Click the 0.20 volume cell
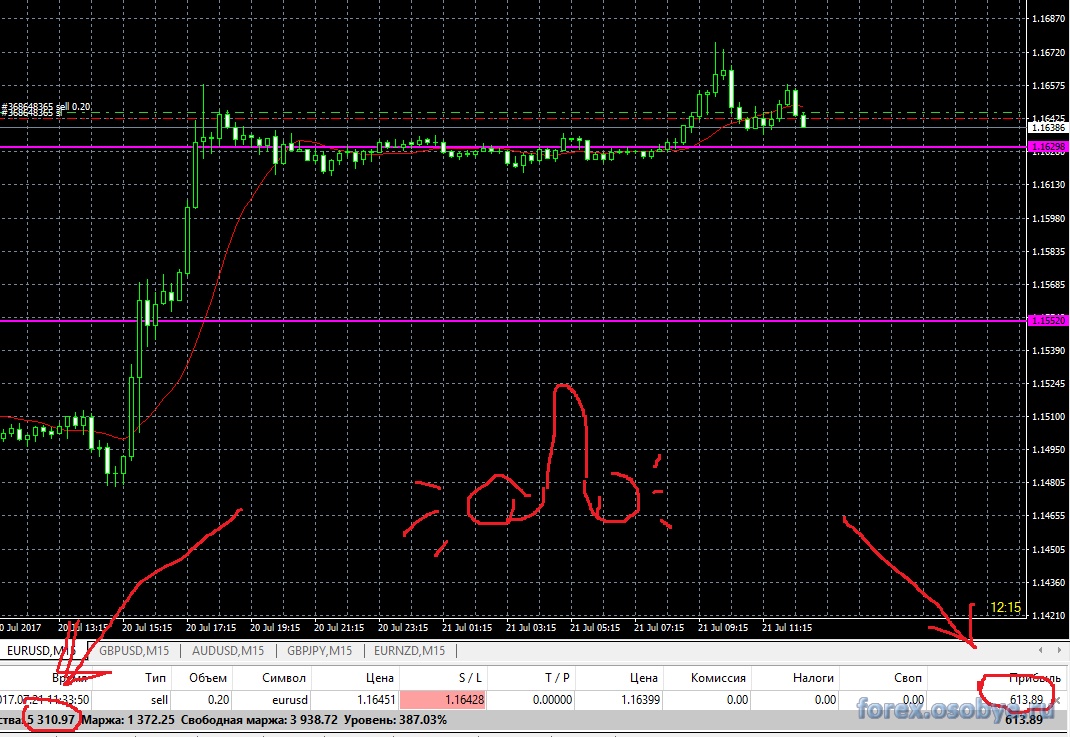This screenshot has height=737, width=1070. (x=218, y=699)
